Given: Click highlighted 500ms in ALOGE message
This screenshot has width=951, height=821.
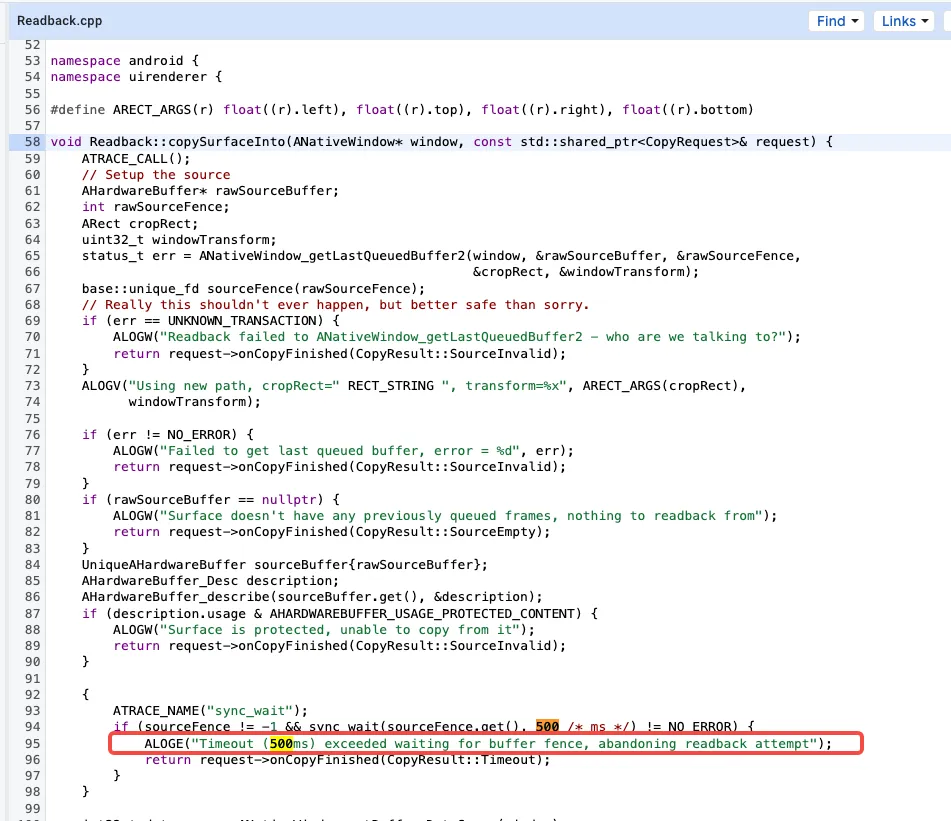Looking at the screenshot, I should pos(289,744).
